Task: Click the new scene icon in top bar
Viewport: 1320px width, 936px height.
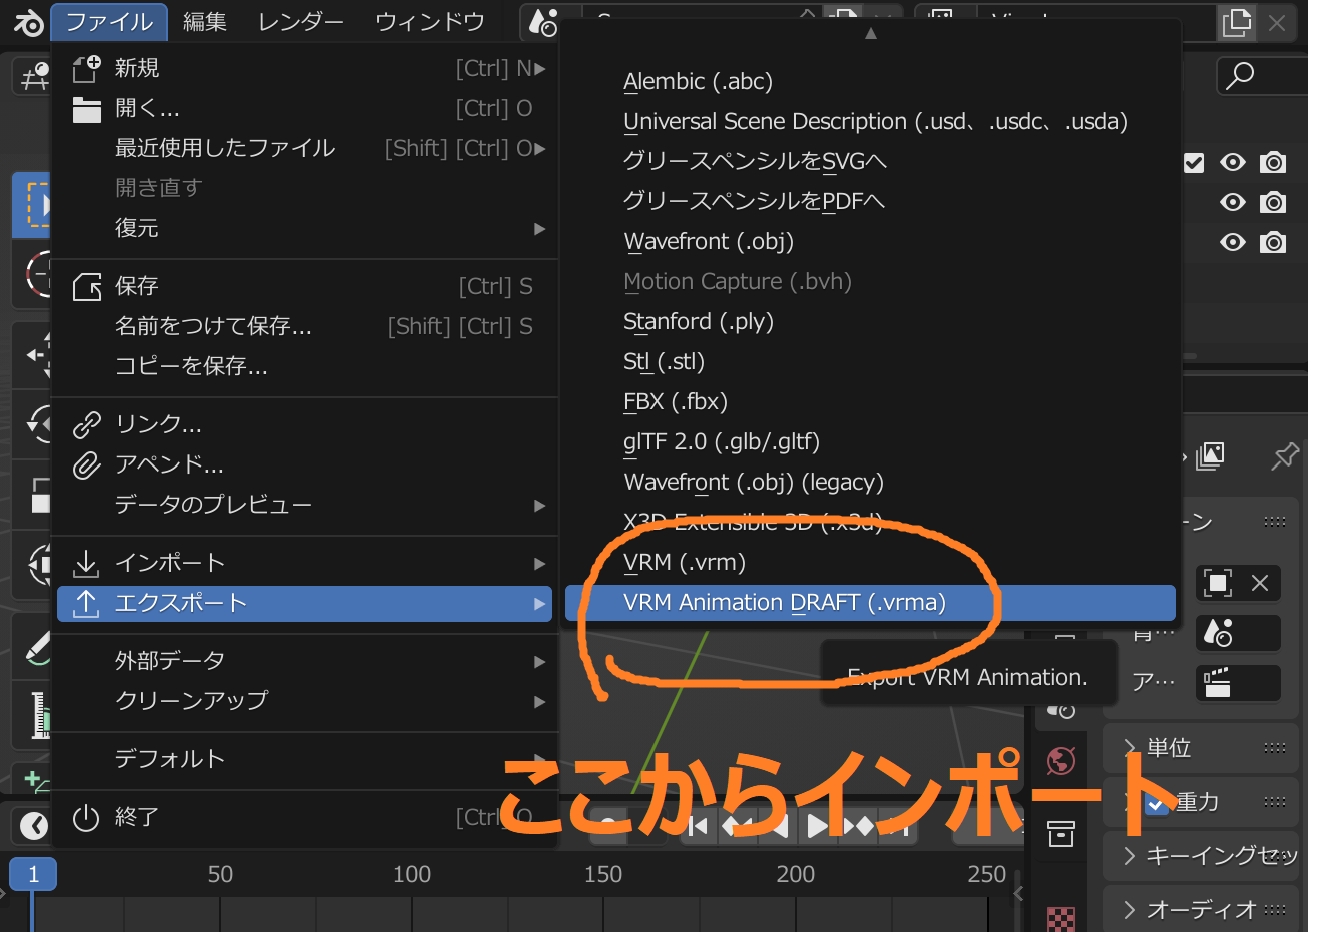Action: tap(1237, 22)
